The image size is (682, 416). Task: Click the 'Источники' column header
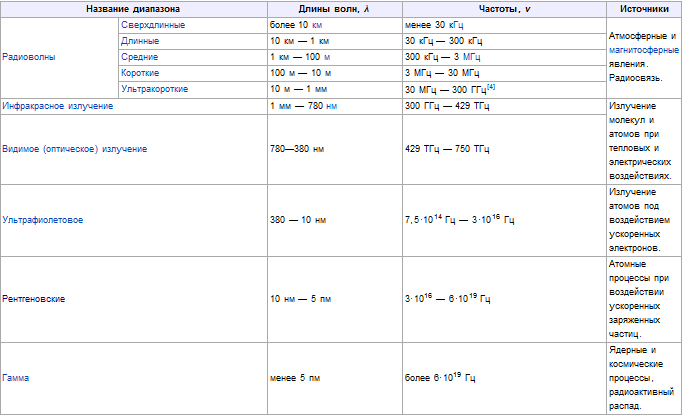pyautogui.click(x=644, y=9)
